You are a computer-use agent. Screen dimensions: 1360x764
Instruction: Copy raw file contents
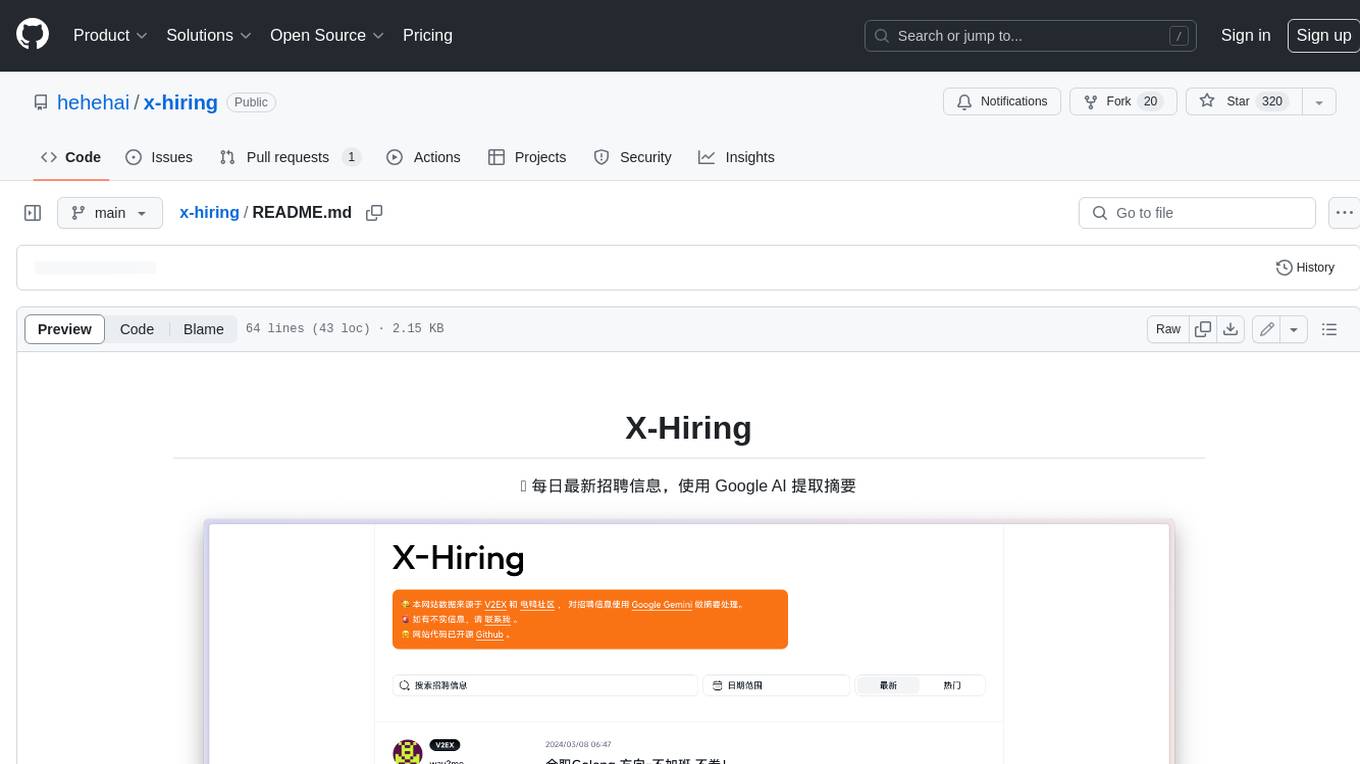[x=1203, y=329]
